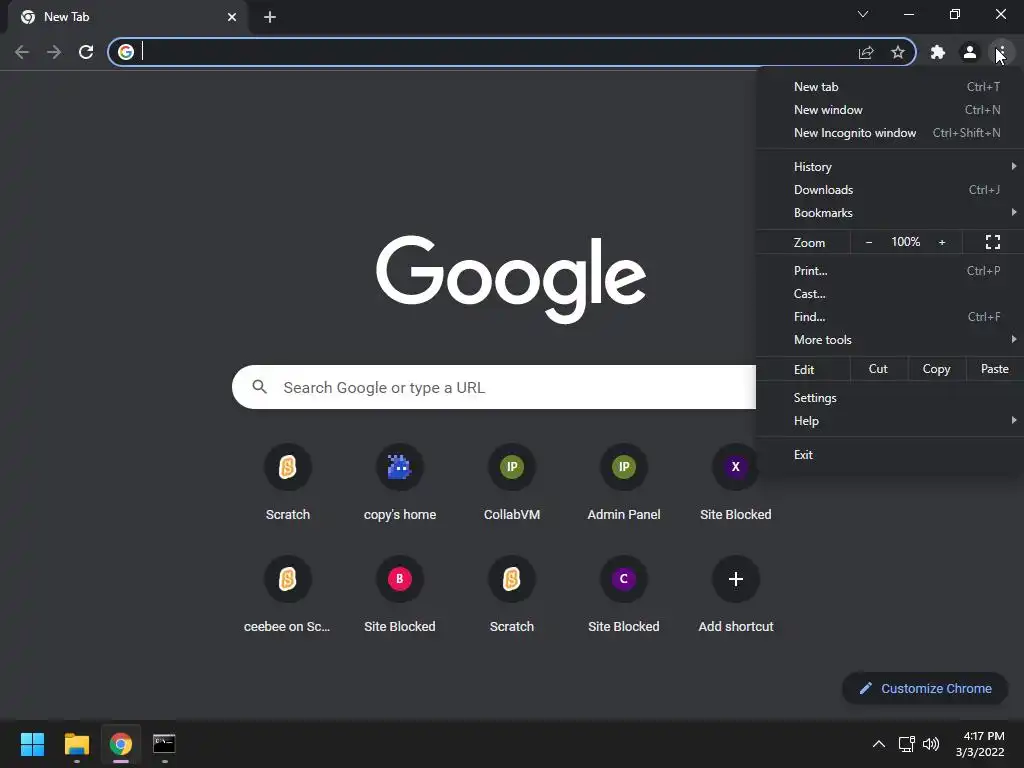
Task: Open Windows Start menu
Action: coord(32,744)
